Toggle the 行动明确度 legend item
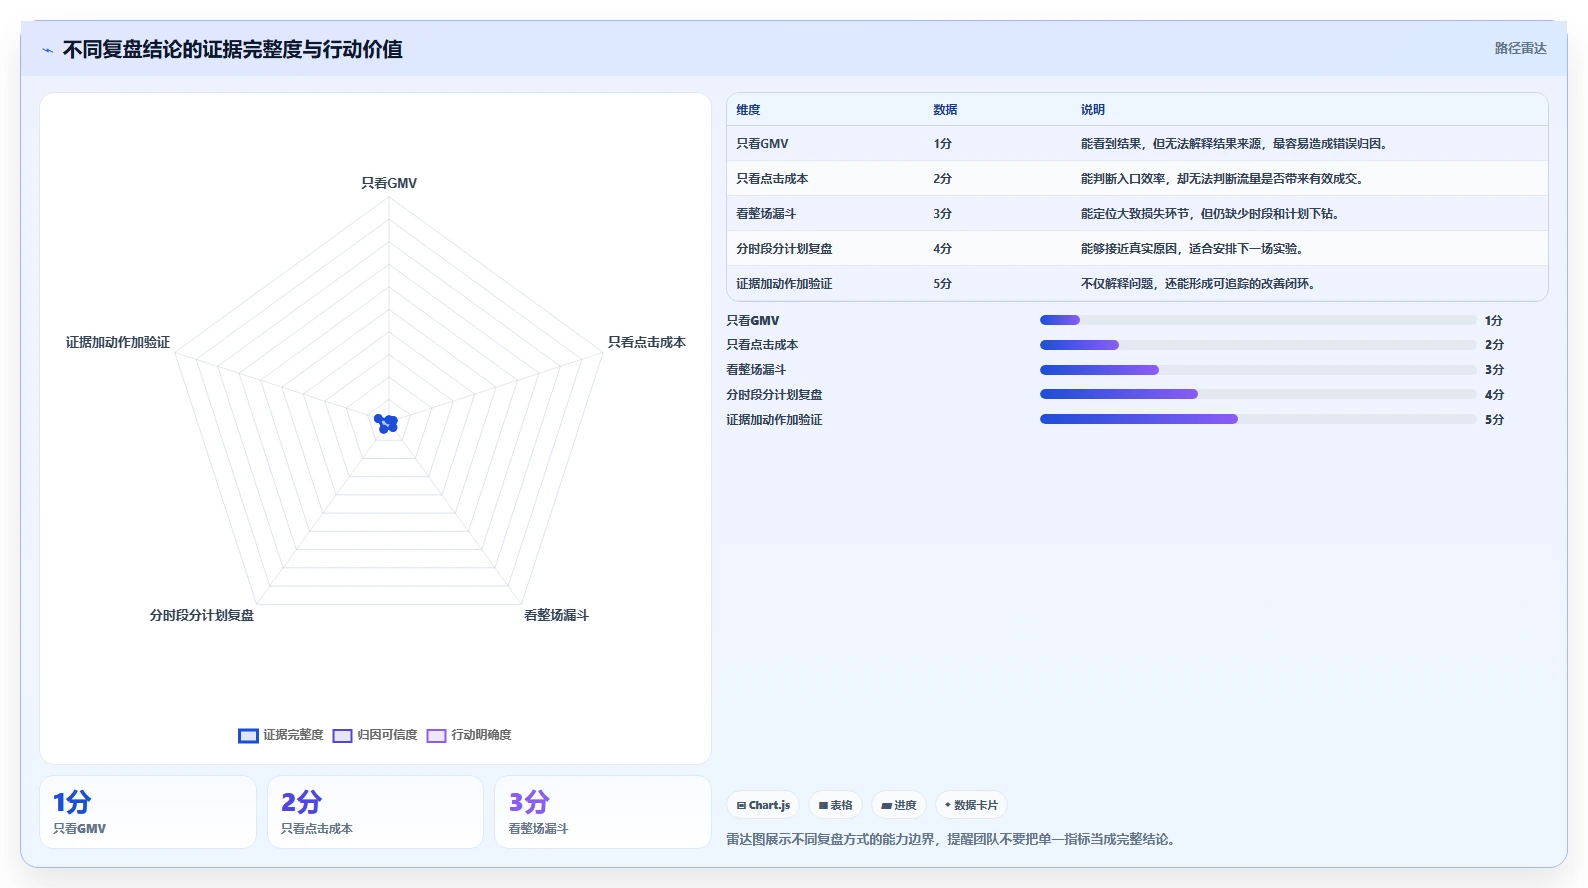Image resolution: width=1588 pixels, height=888 pixels. 469,735
